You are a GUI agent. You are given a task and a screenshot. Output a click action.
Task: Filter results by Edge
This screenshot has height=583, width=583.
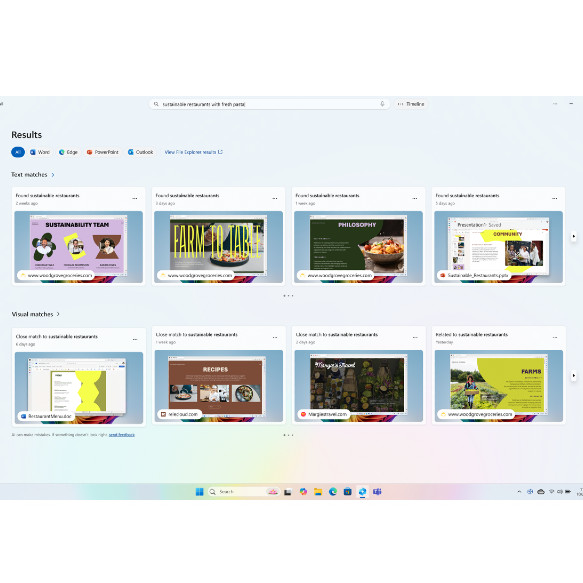68,152
